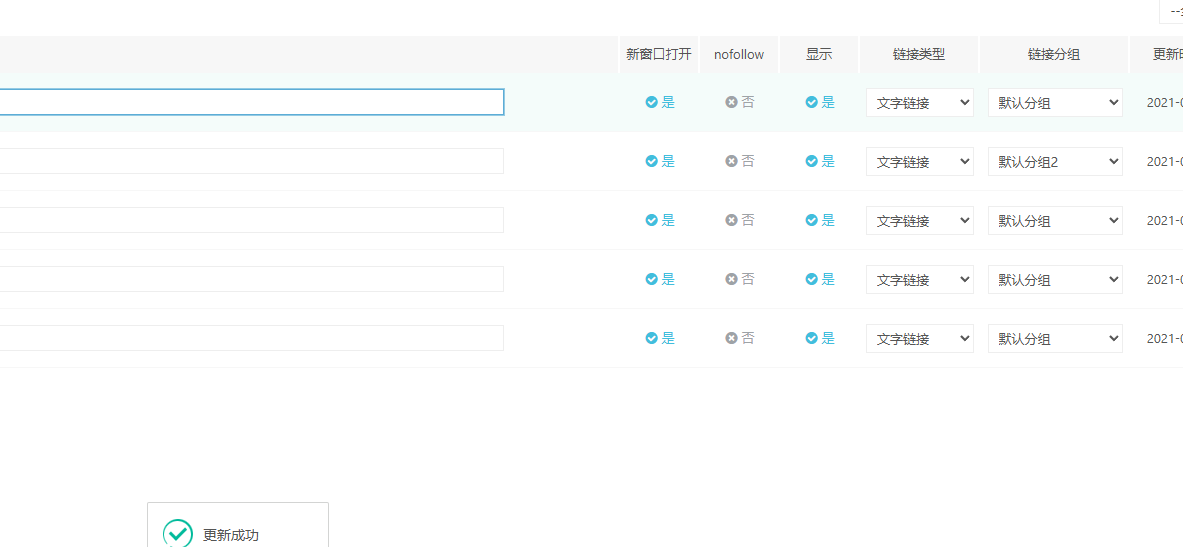
Task: Toggle nofollow 否 in the last row
Action: (x=739, y=338)
